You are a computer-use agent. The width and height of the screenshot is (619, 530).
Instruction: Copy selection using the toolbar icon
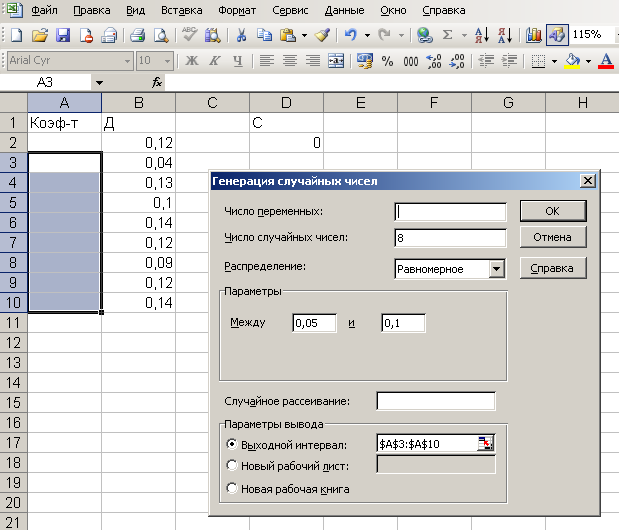[x=264, y=35]
